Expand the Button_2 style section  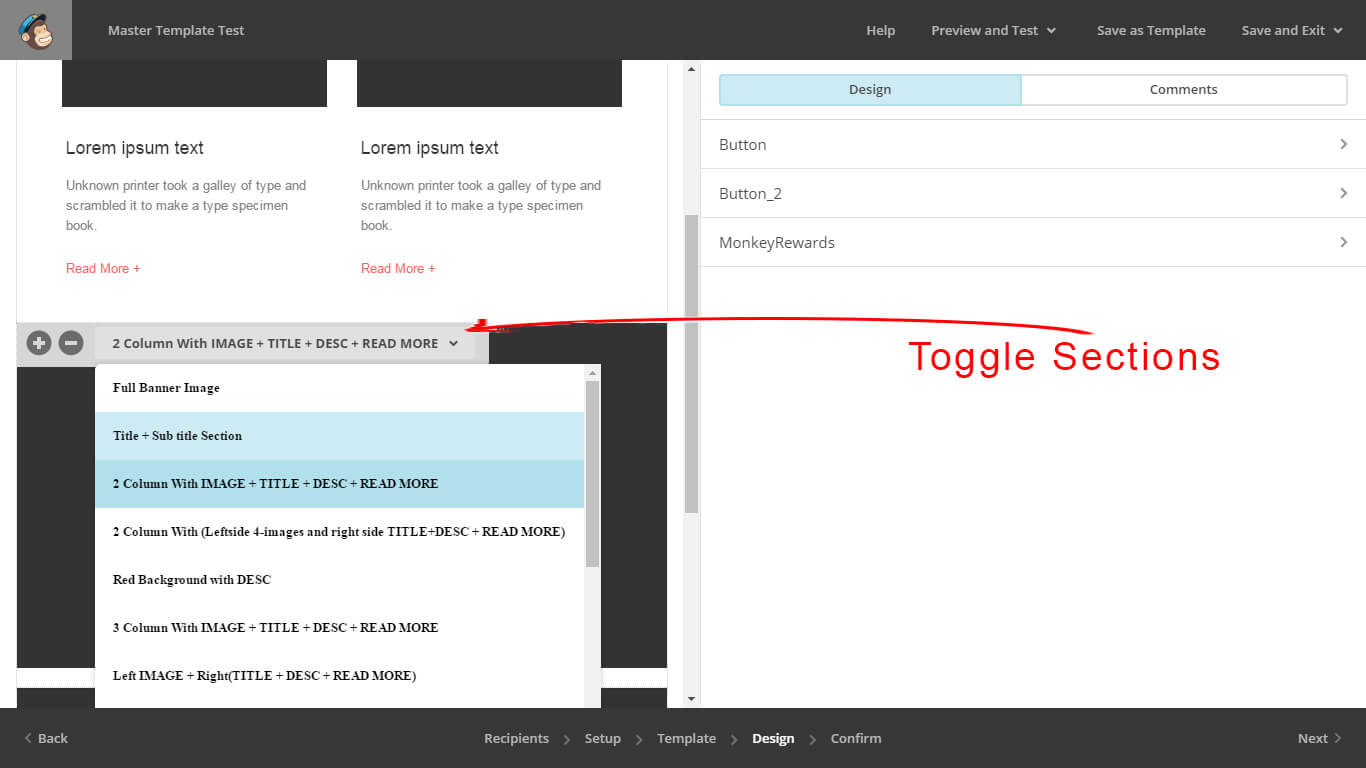click(1033, 193)
